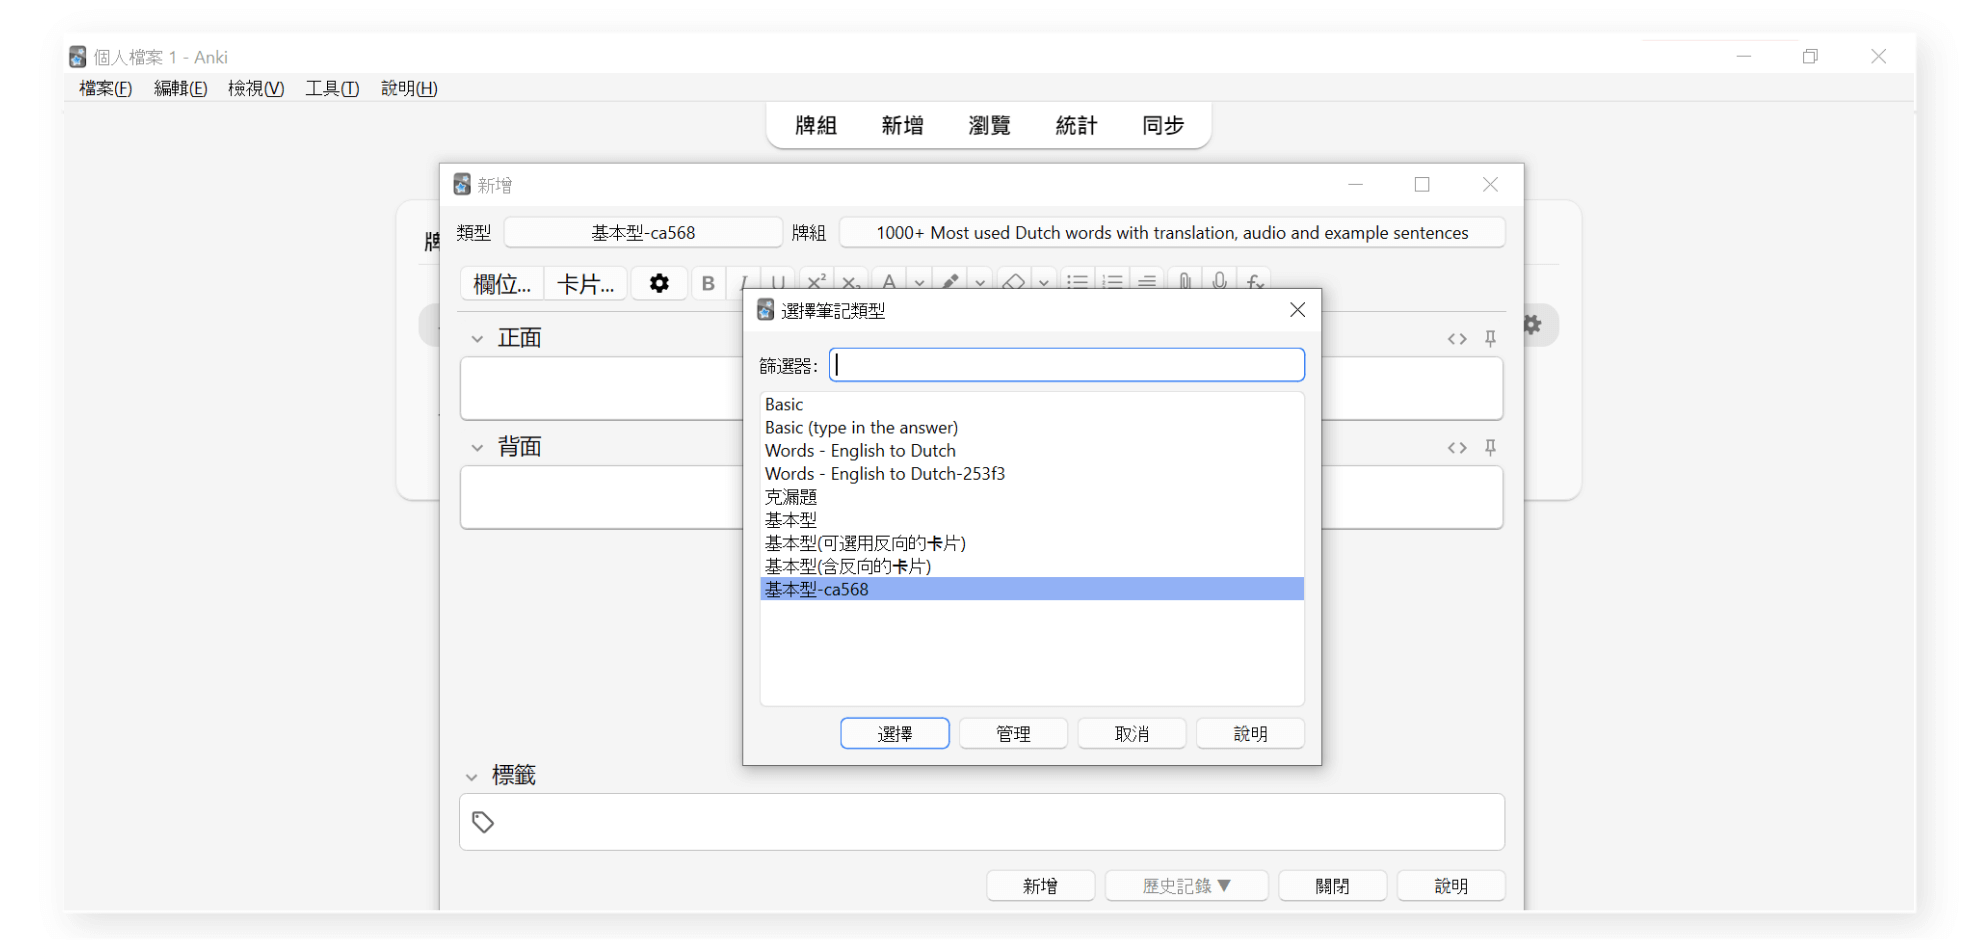1980x950 pixels.
Task: Collapse the 背面 field section
Action: tap(477, 448)
